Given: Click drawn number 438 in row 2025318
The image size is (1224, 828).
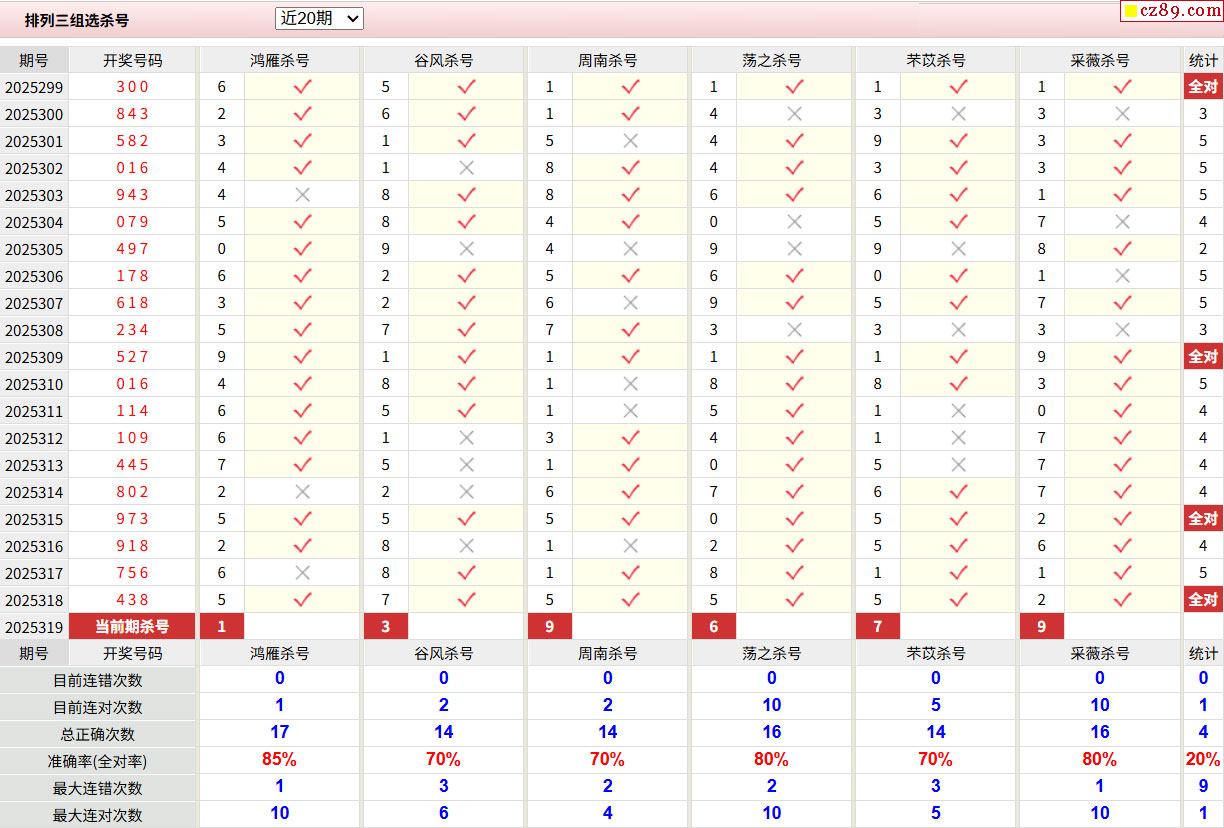Looking at the screenshot, I should point(132,600).
